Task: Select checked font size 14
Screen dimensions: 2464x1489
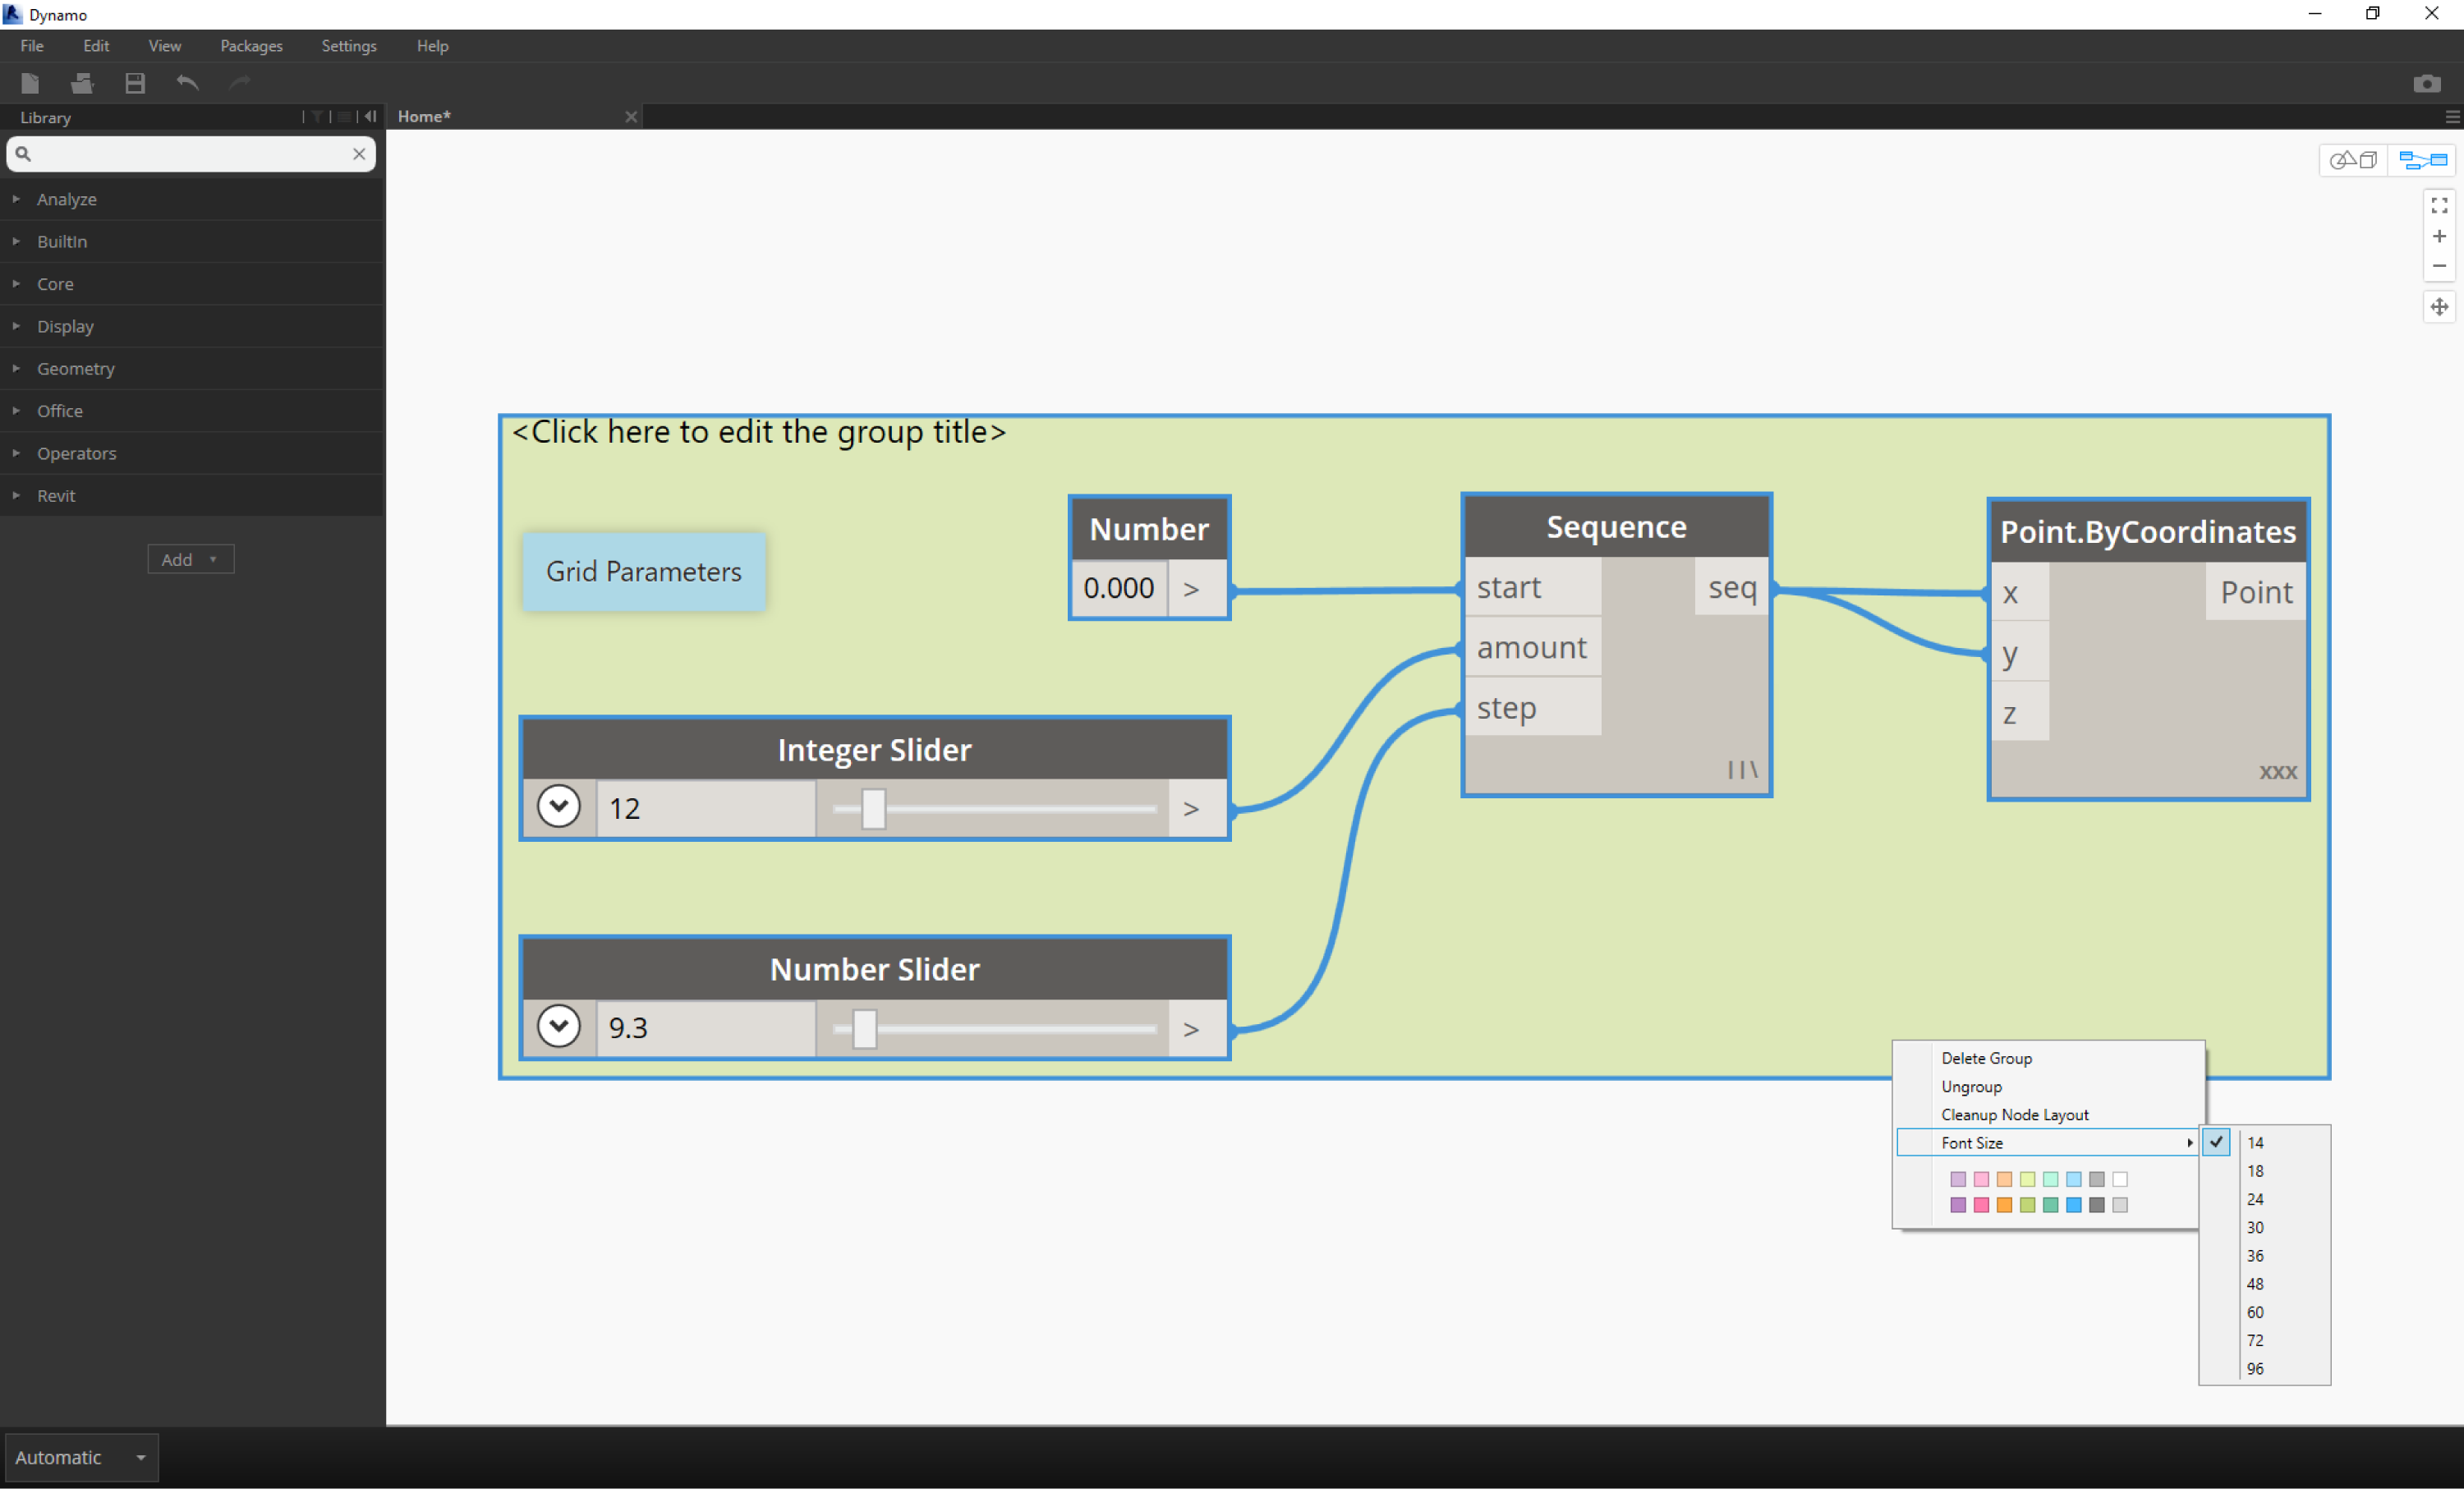Action: point(2265,1142)
